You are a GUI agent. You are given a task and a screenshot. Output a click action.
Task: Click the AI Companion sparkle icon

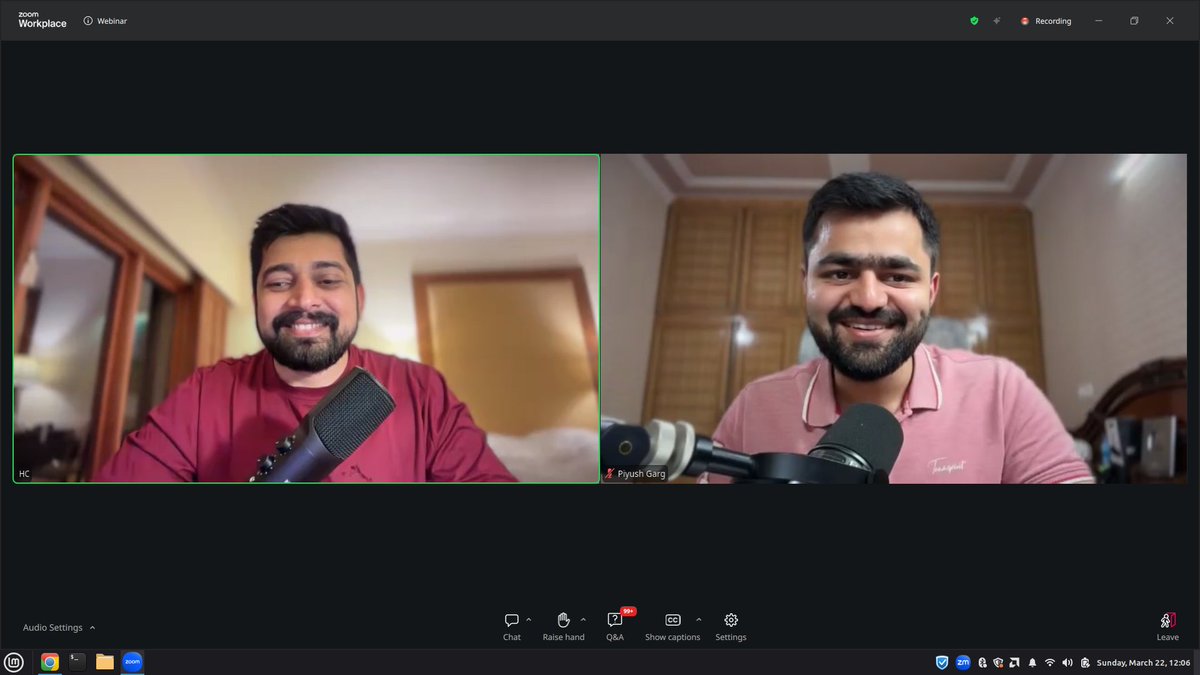996,20
